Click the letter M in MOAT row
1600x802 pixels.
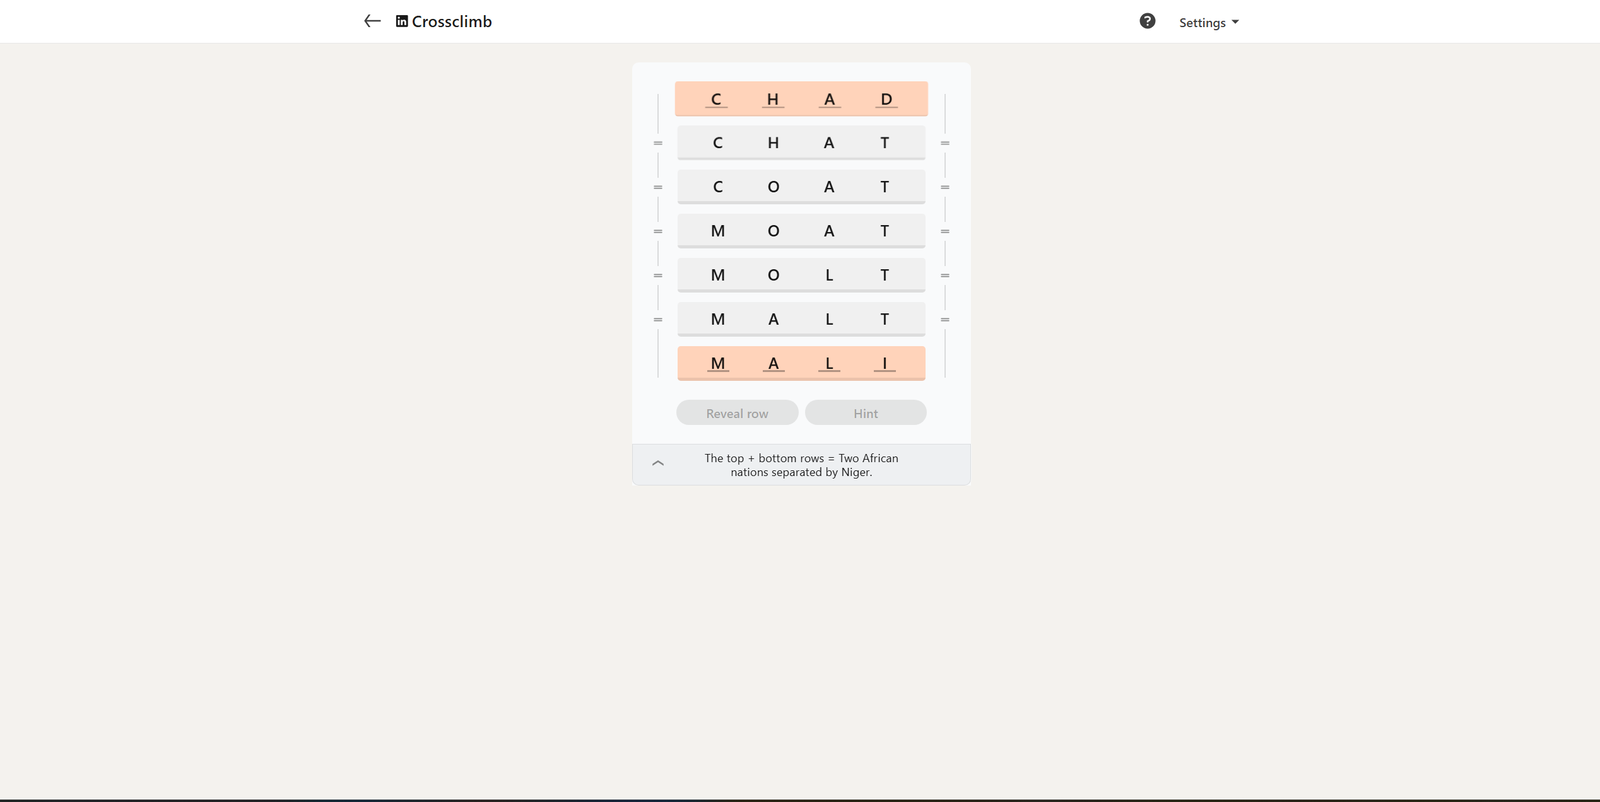718,231
